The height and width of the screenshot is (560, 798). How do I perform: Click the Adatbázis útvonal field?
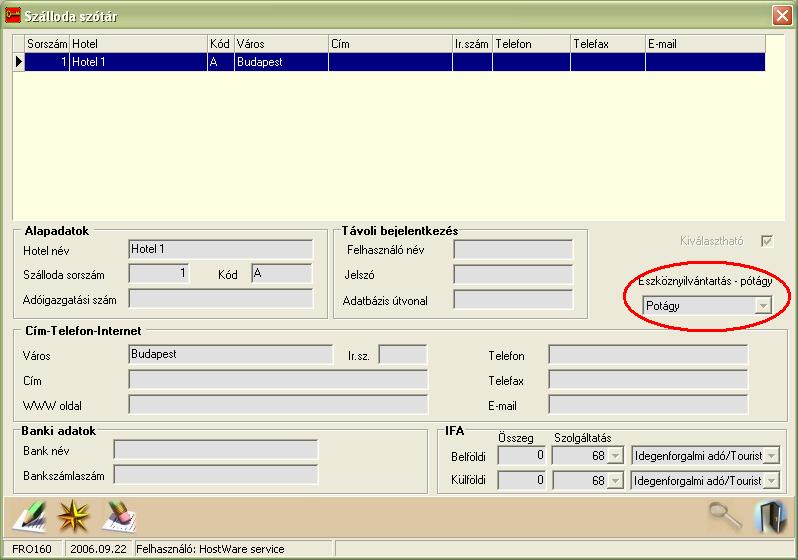tap(513, 299)
